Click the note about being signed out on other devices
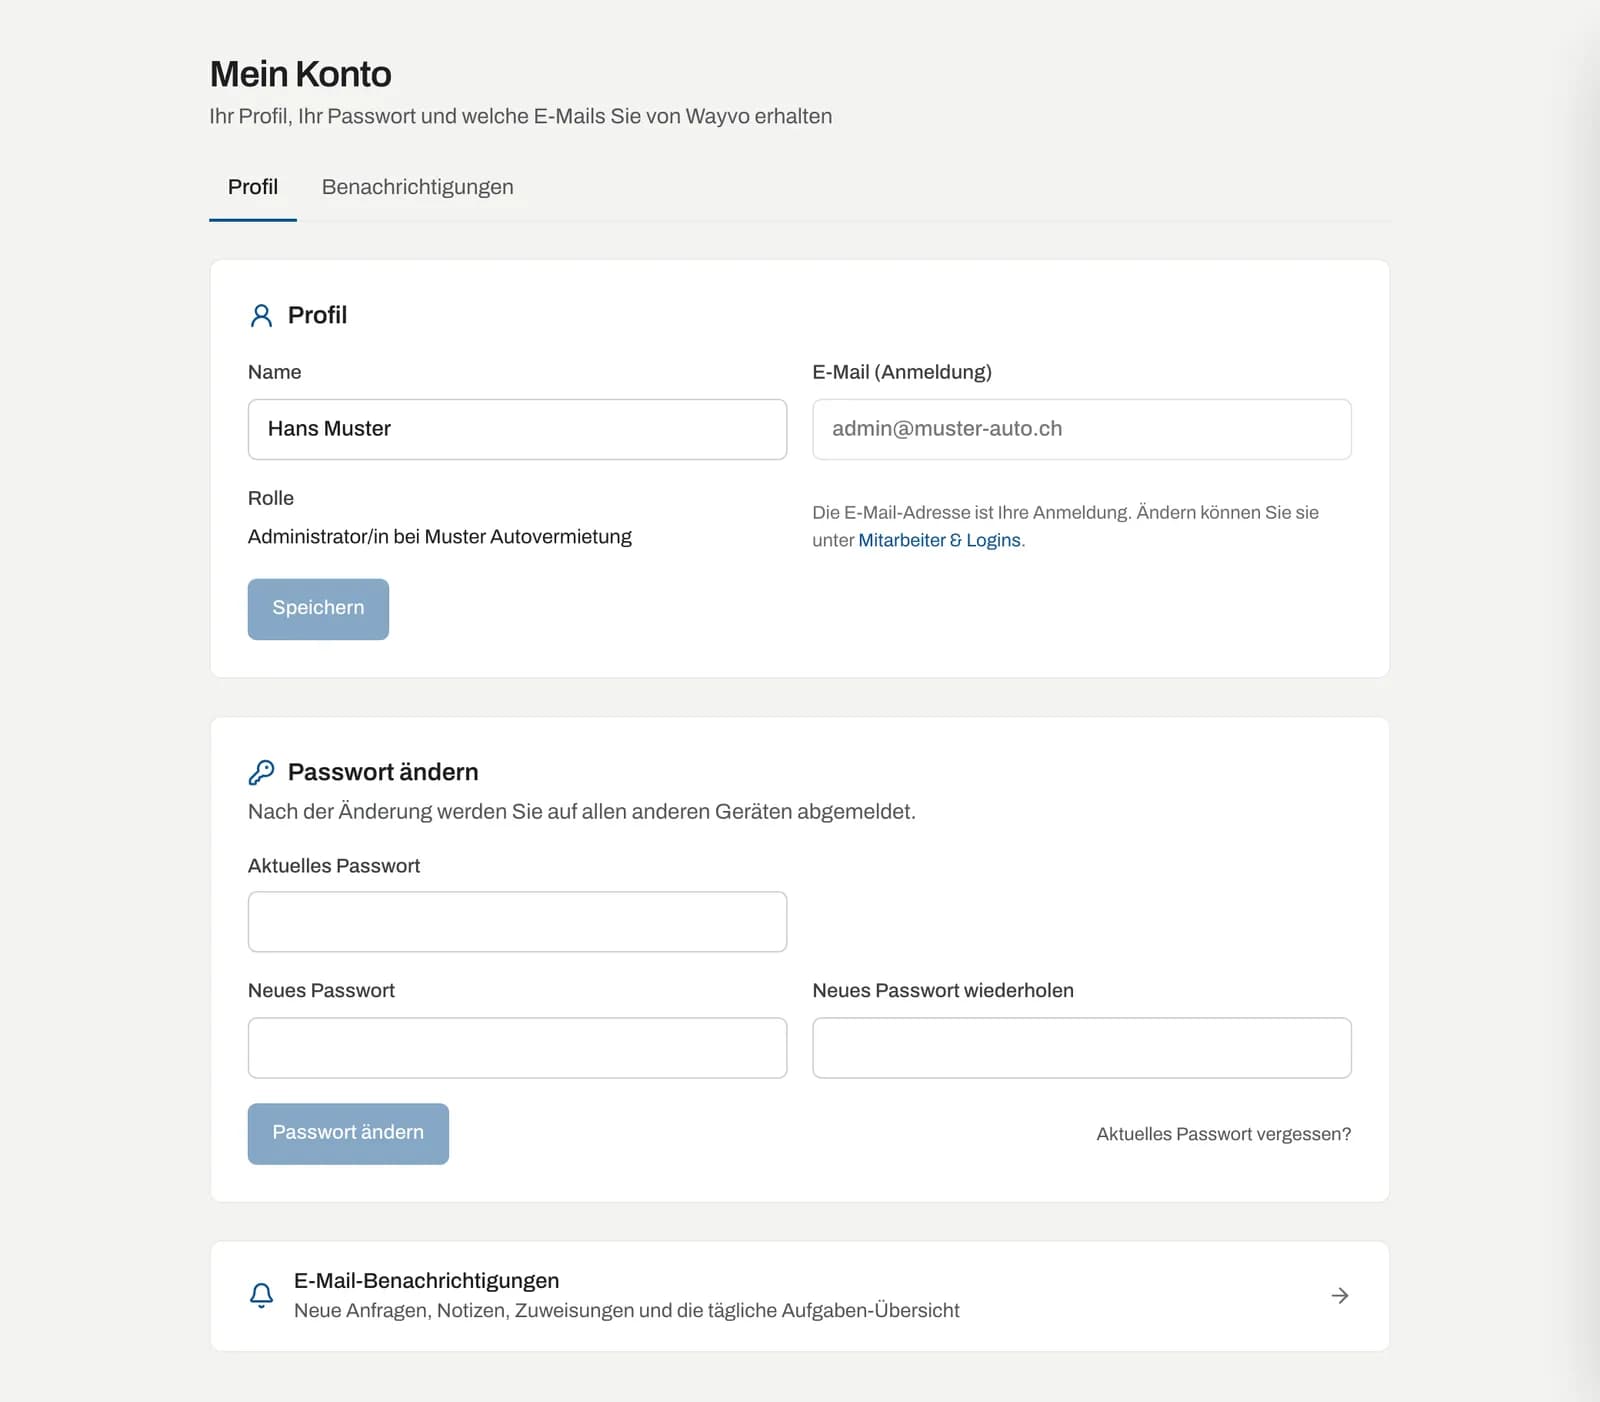 pyautogui.click(x=582, y=811)
